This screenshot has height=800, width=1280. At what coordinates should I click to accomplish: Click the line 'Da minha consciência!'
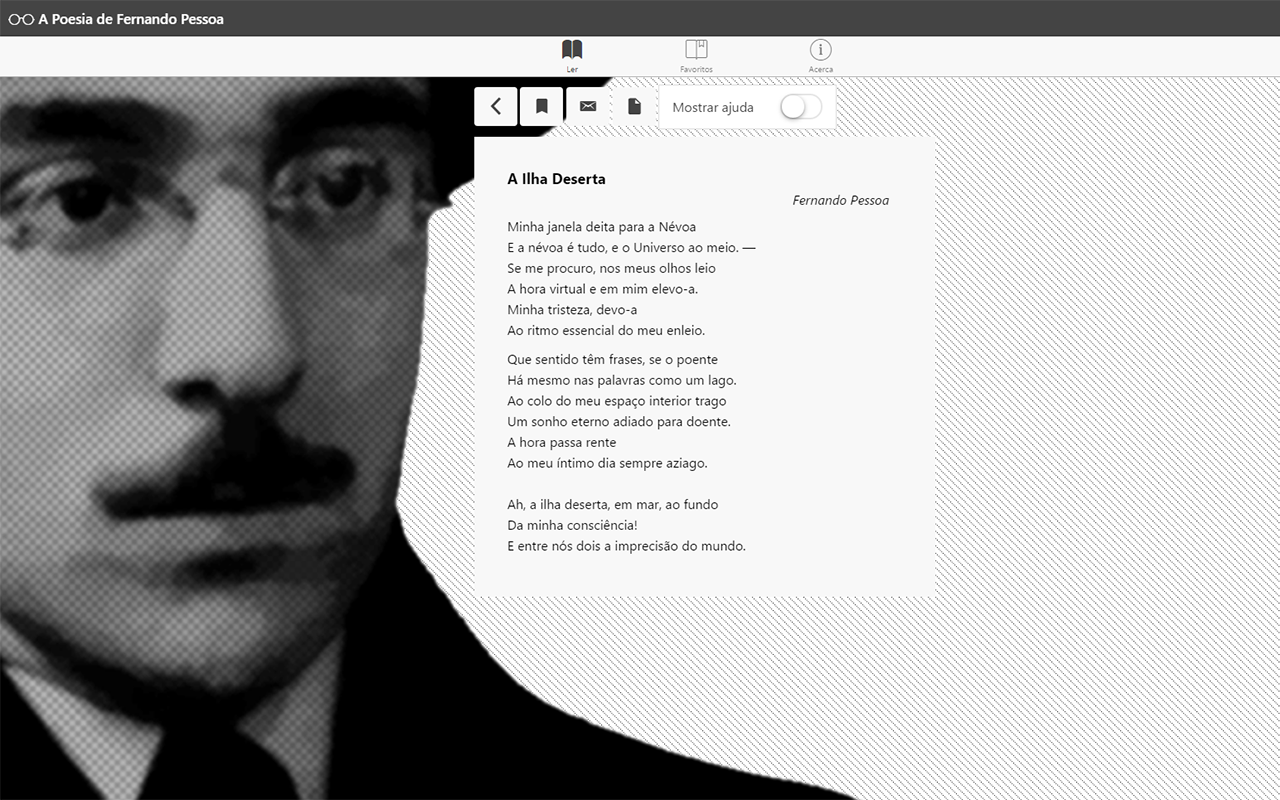pyautogui.click(x=572, y=526)
